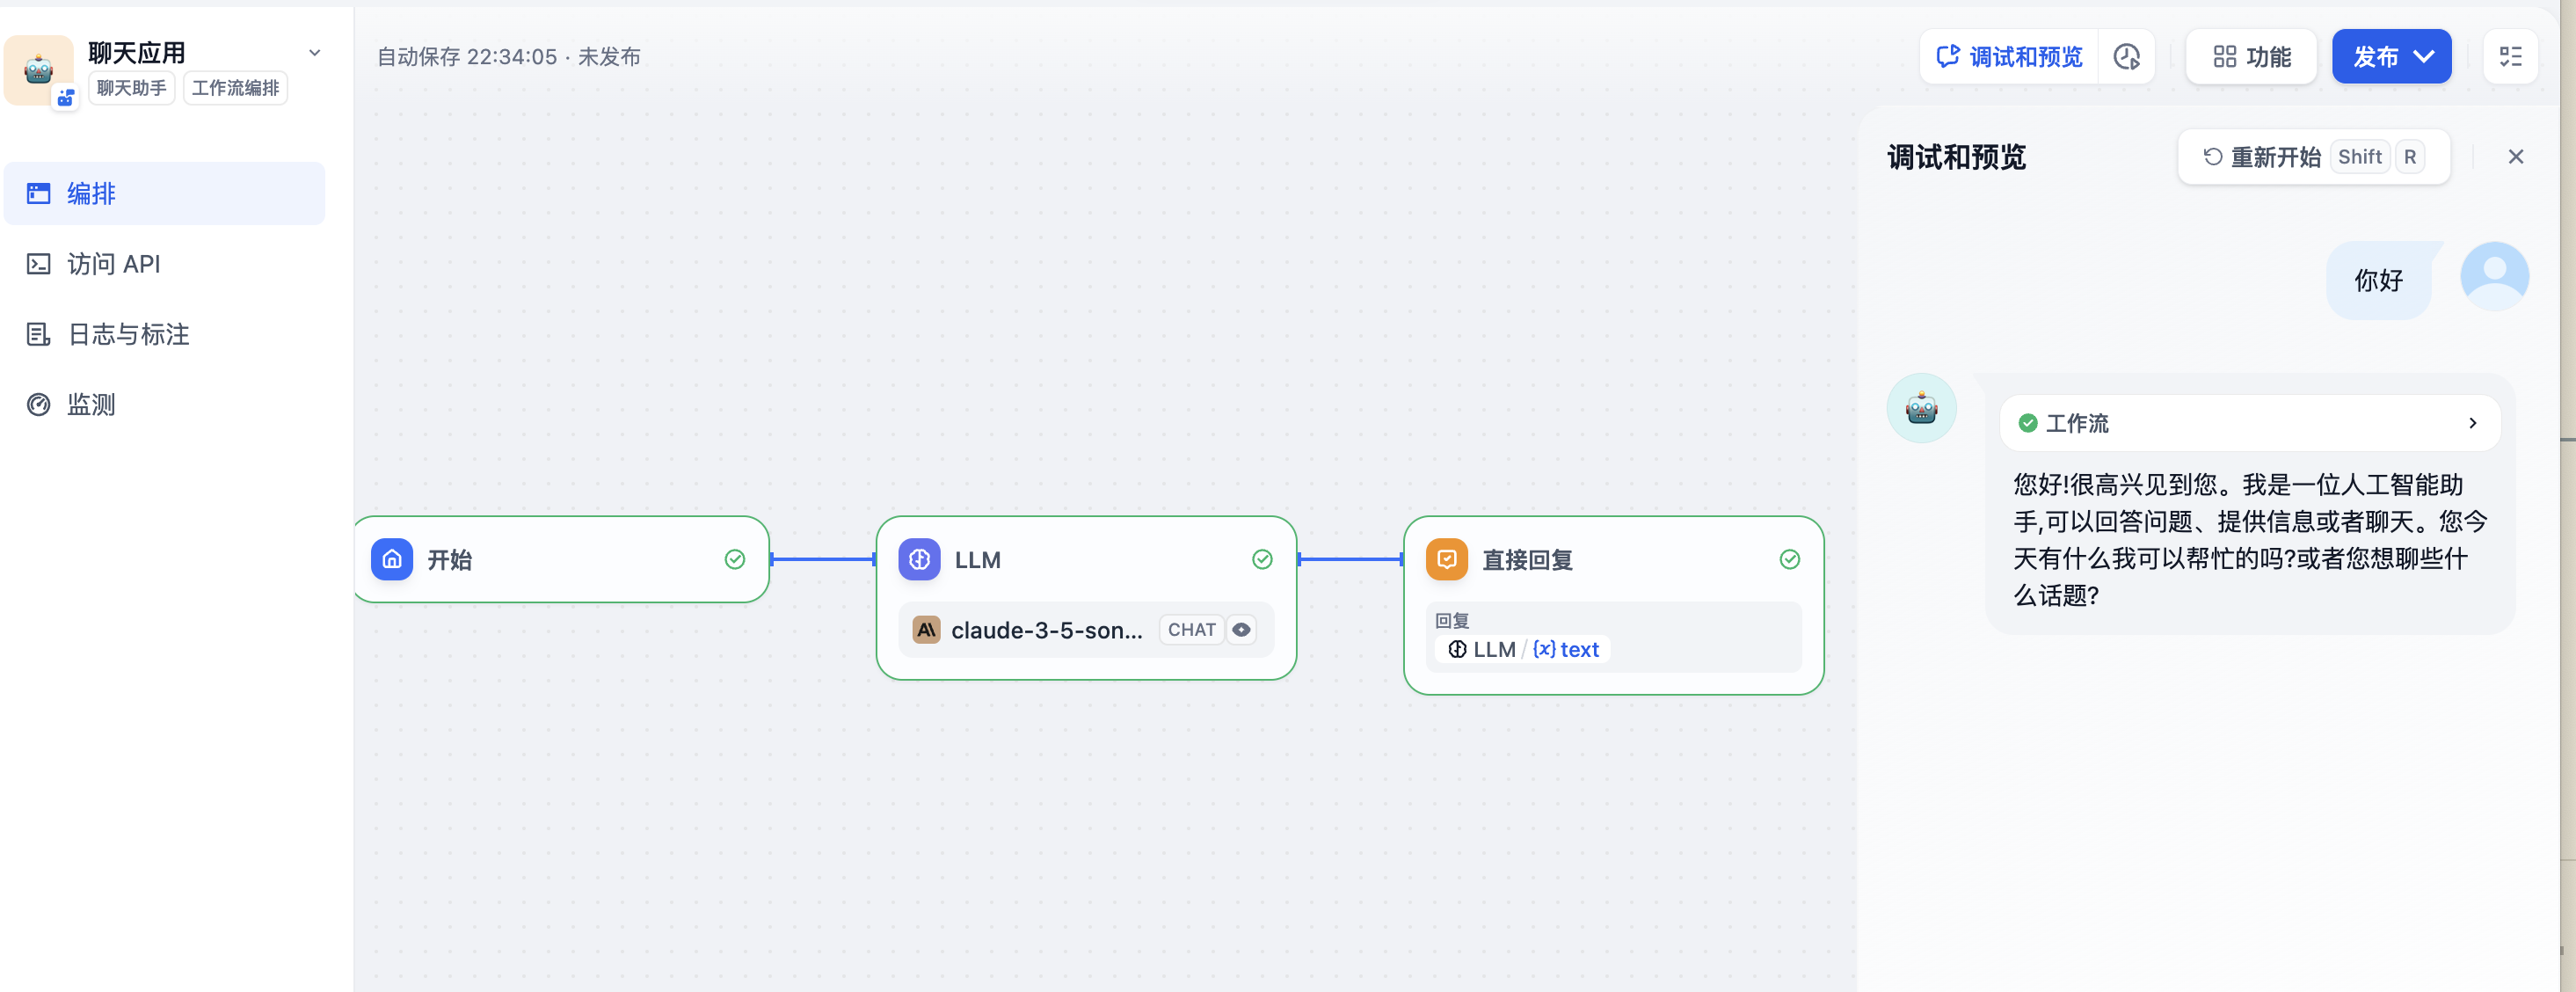Click the LLM node status checkmark
Image resolution: width=2576 pixels, height=992 pixels.
coord(1262,559)
